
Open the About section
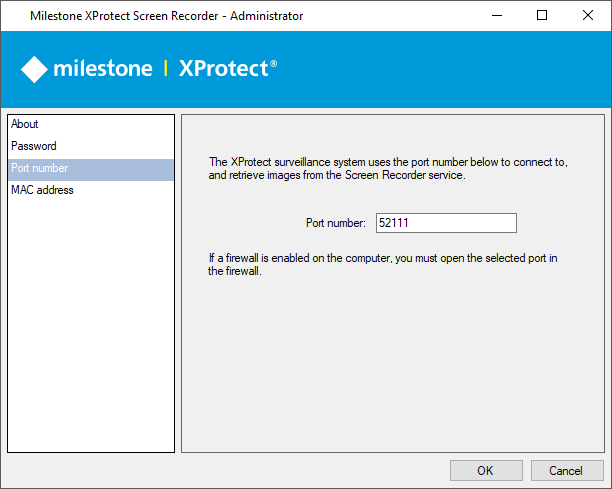point(25,124)
